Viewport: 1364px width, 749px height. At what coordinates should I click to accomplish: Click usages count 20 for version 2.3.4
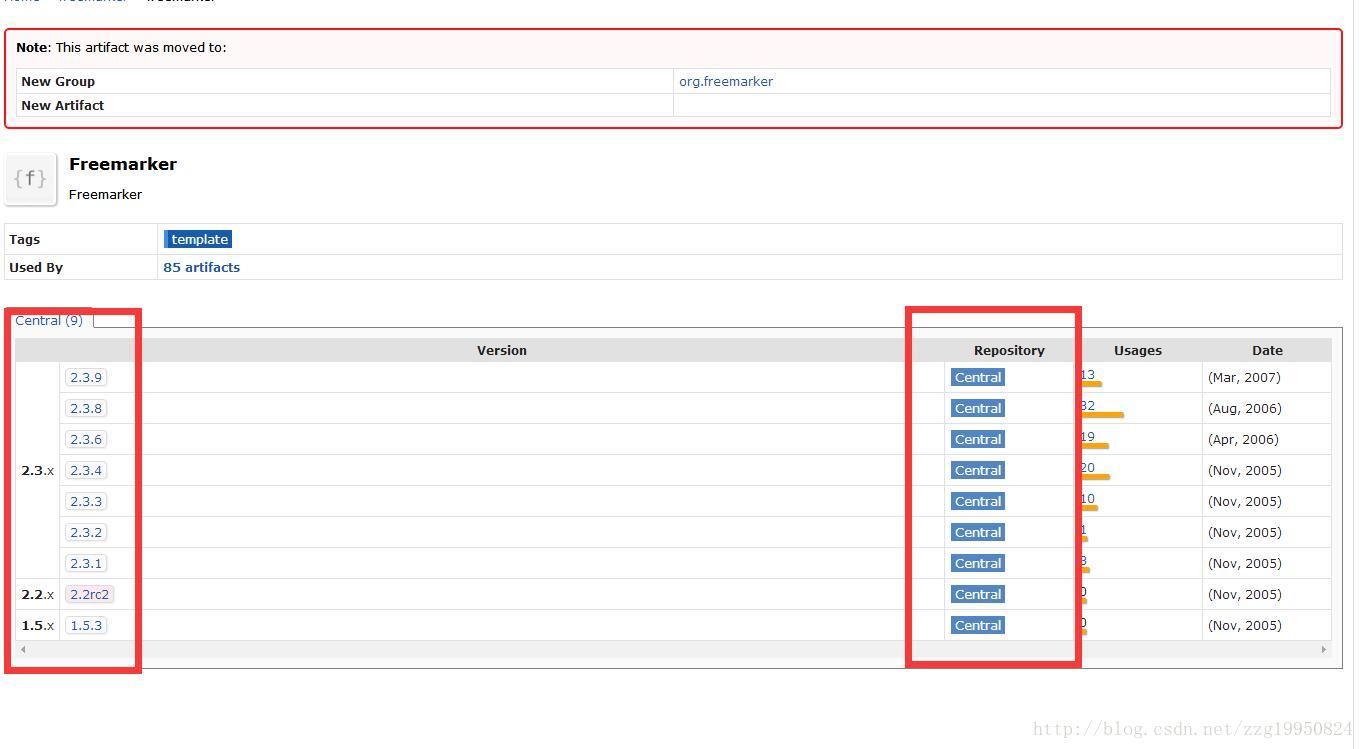click(x=1088, y=468)
